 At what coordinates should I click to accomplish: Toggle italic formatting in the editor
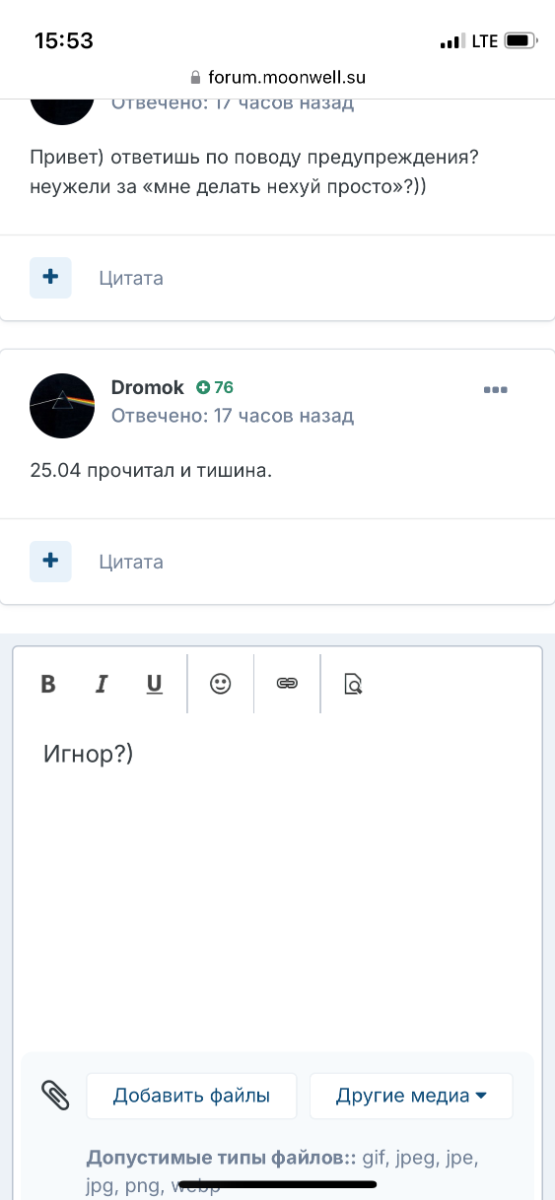tap(101, 684)
